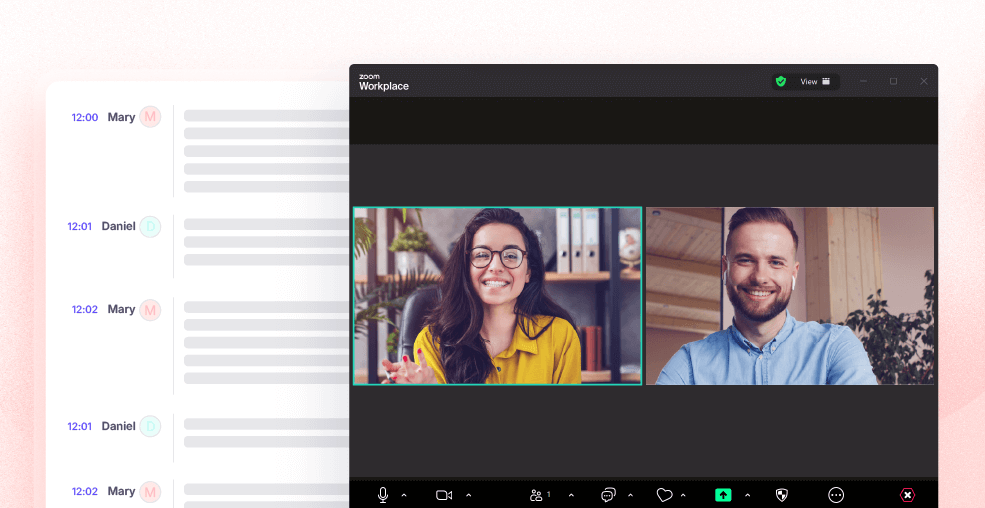Screen dimensions: 985x508
Task: Open the host tools shield icon
Action: (x=783, y=495)
